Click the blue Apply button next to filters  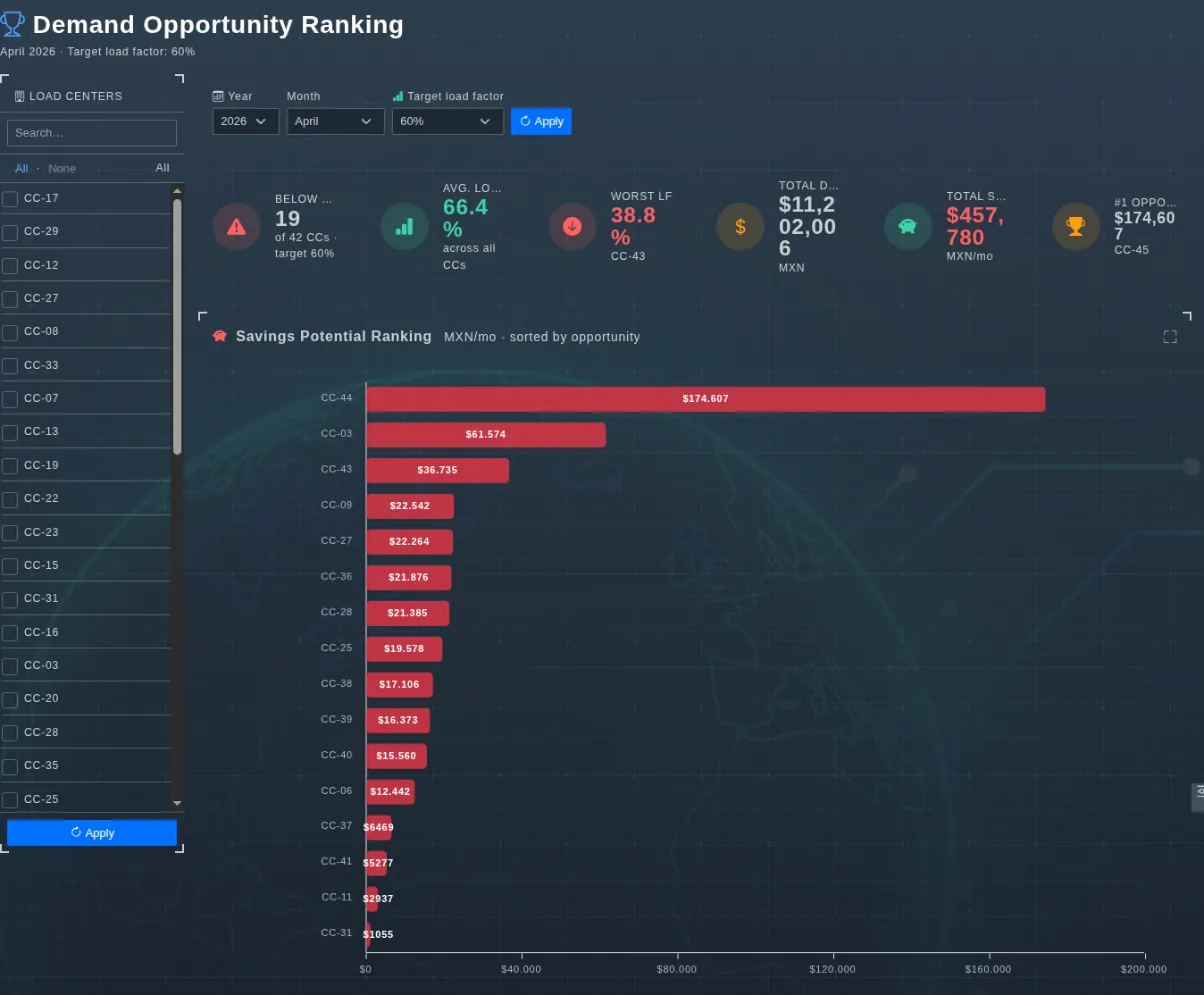pyautogui.click(x=541, y=121)
